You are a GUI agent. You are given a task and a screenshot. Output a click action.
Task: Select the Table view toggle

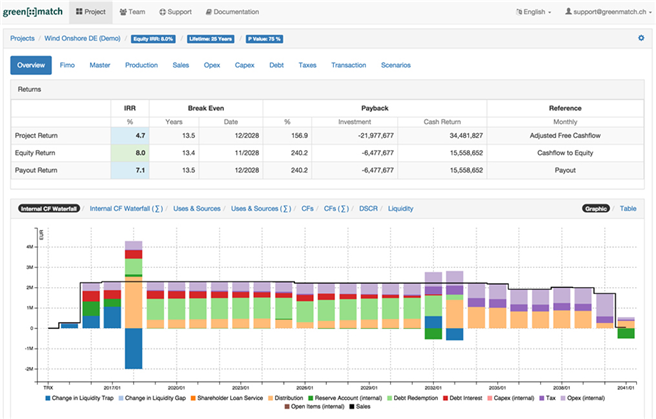point(628,209)
